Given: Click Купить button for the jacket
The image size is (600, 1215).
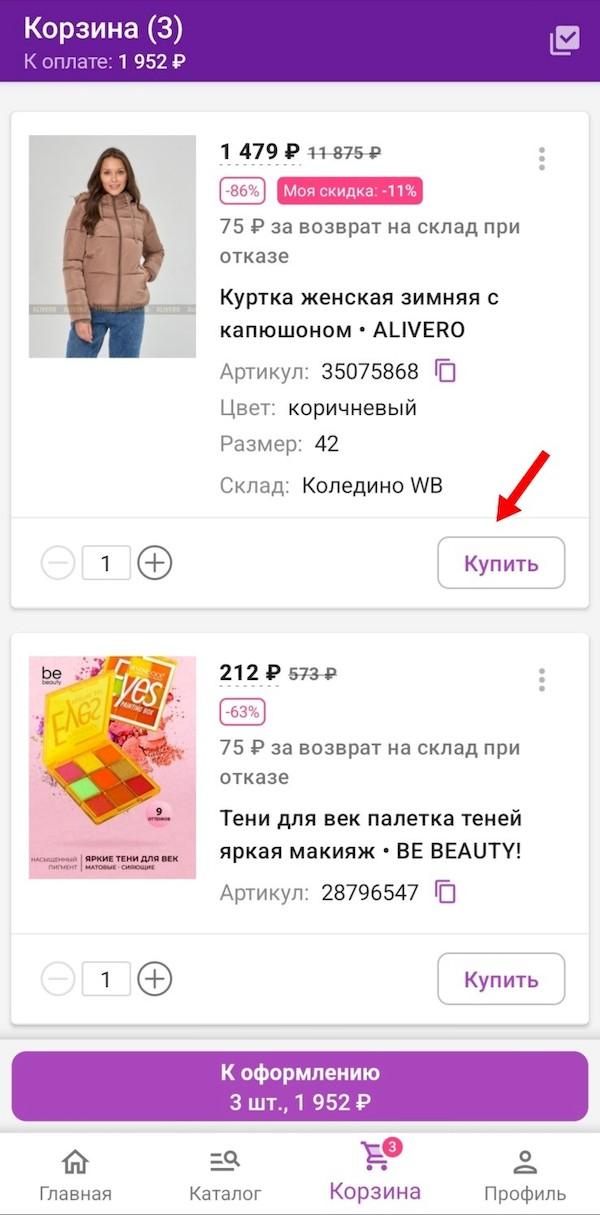Looking at the screenshot, I should [x=501, y=563].
